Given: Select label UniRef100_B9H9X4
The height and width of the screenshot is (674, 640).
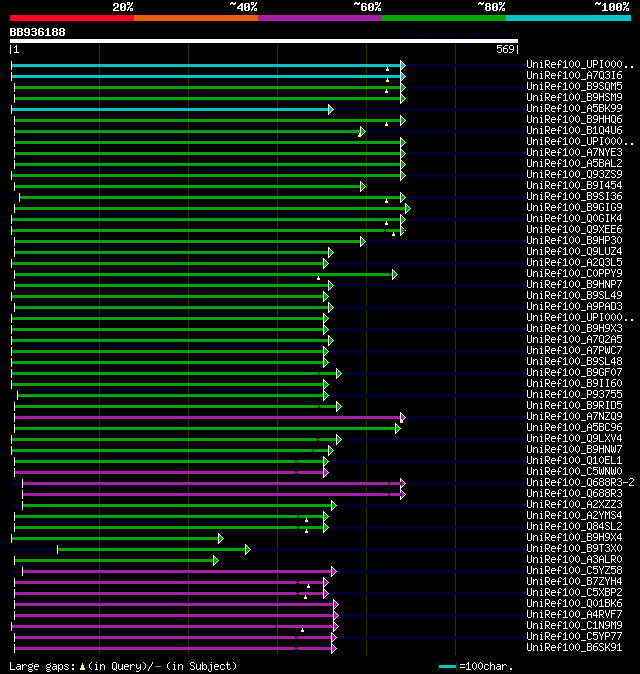Looking at the screenshot, I should coord(574,538).
